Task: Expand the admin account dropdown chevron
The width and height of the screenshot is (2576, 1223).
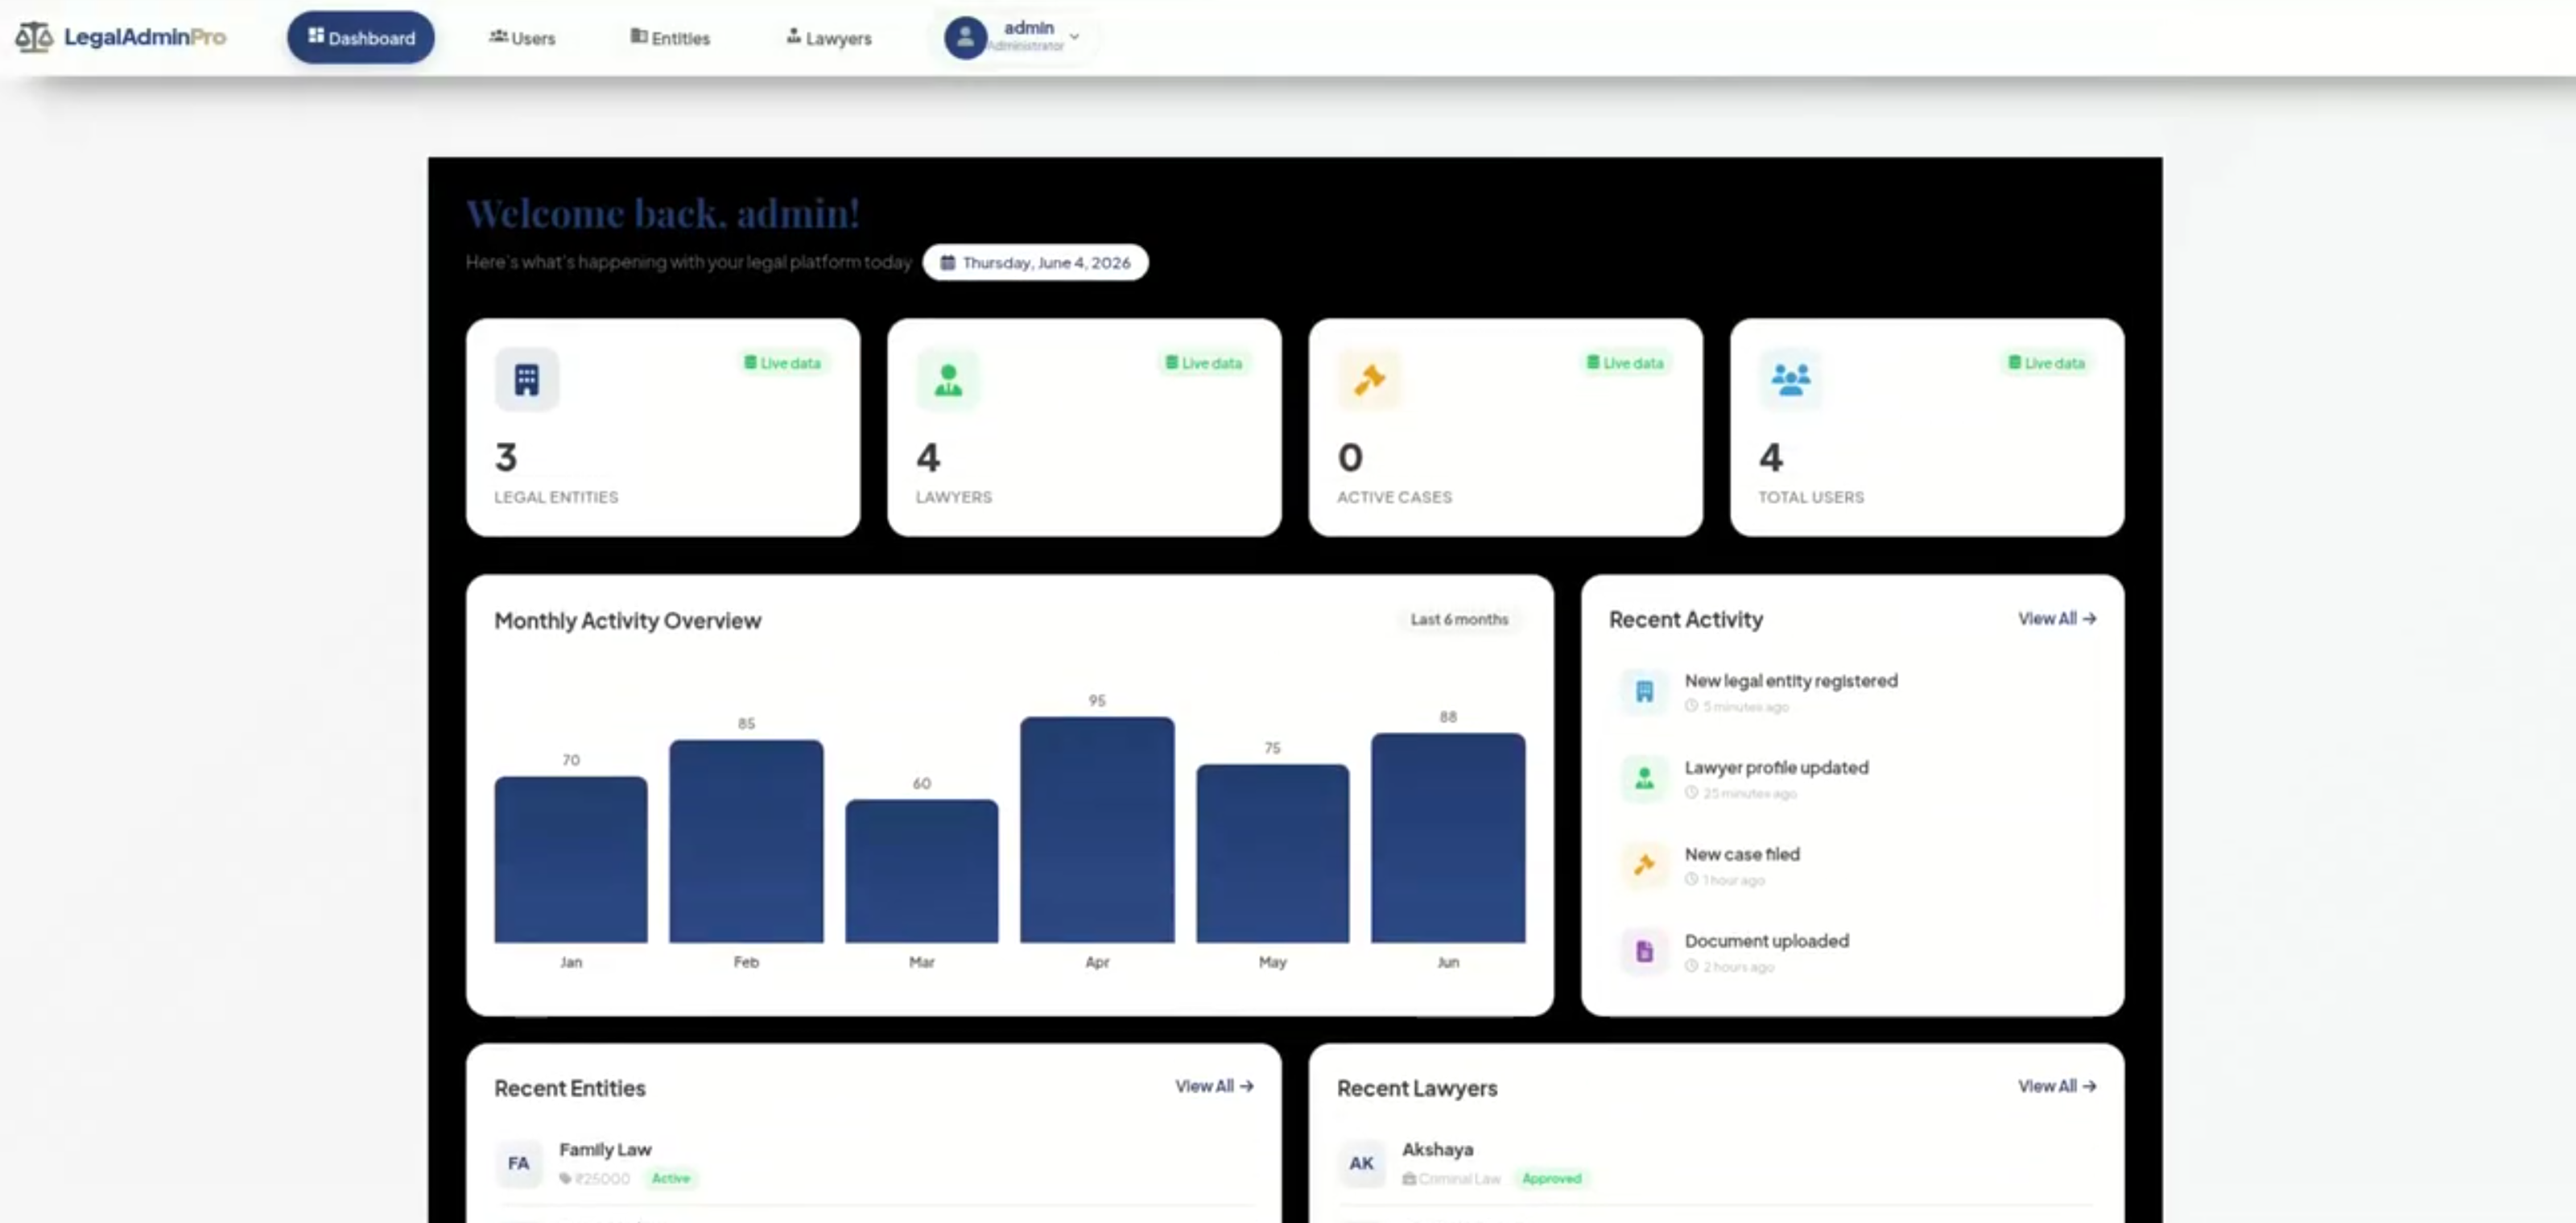Action: [1075, 37]
